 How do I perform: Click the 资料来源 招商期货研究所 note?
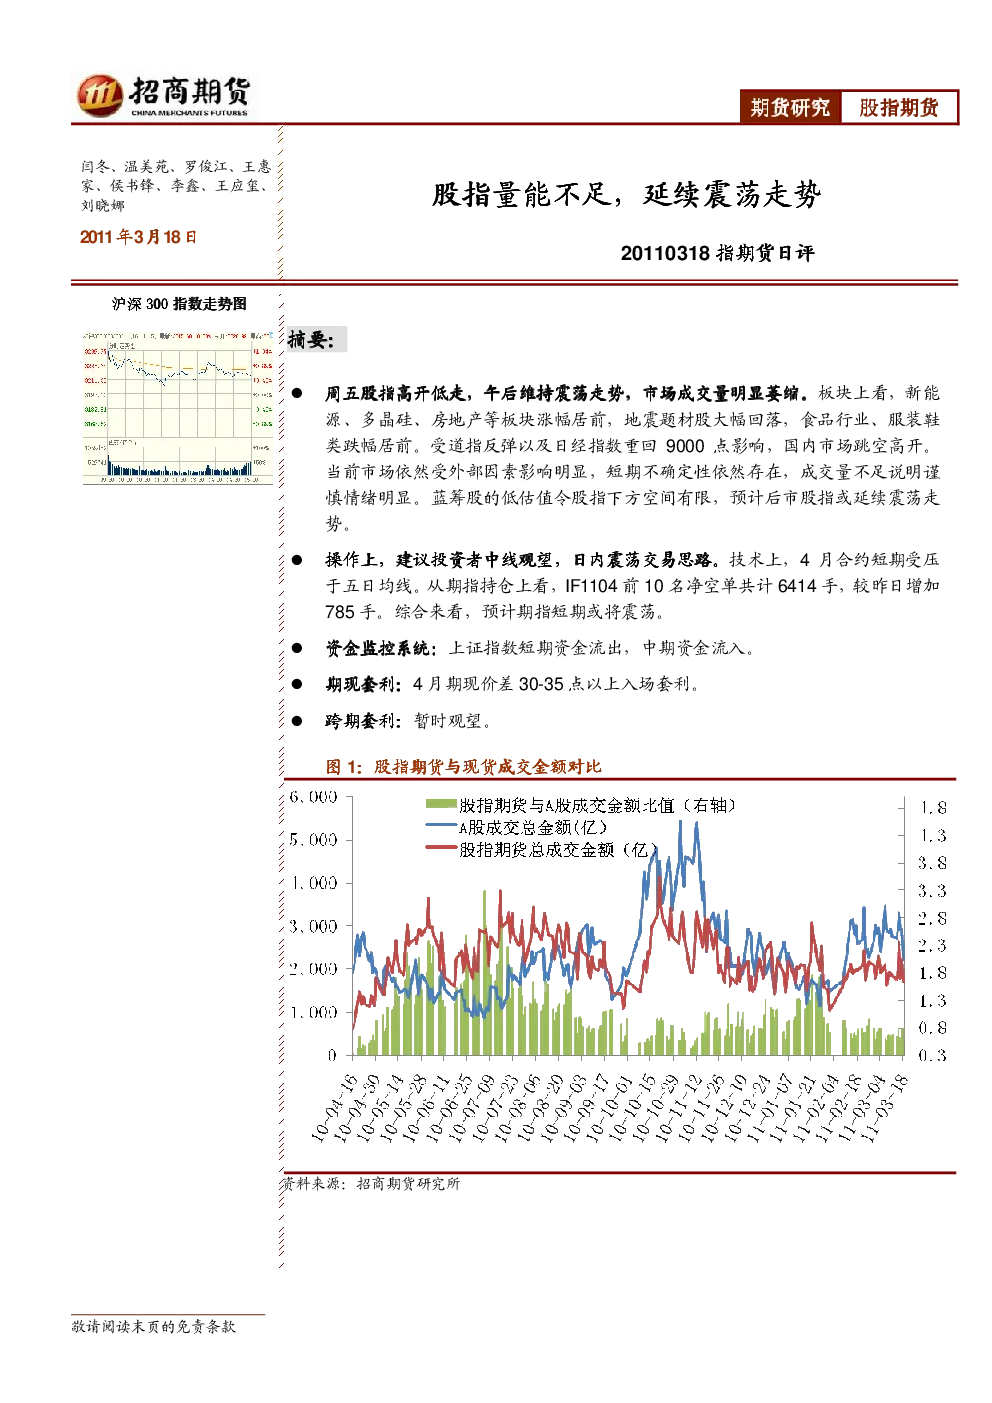click(370, 1183)
